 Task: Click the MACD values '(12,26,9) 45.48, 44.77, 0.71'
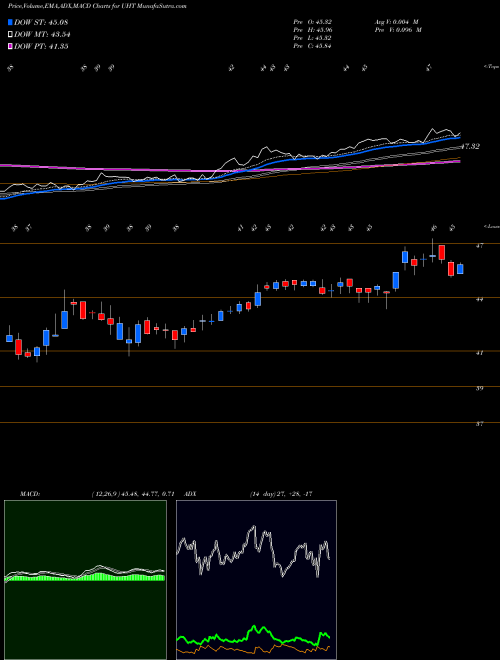(x=133, y=494)
